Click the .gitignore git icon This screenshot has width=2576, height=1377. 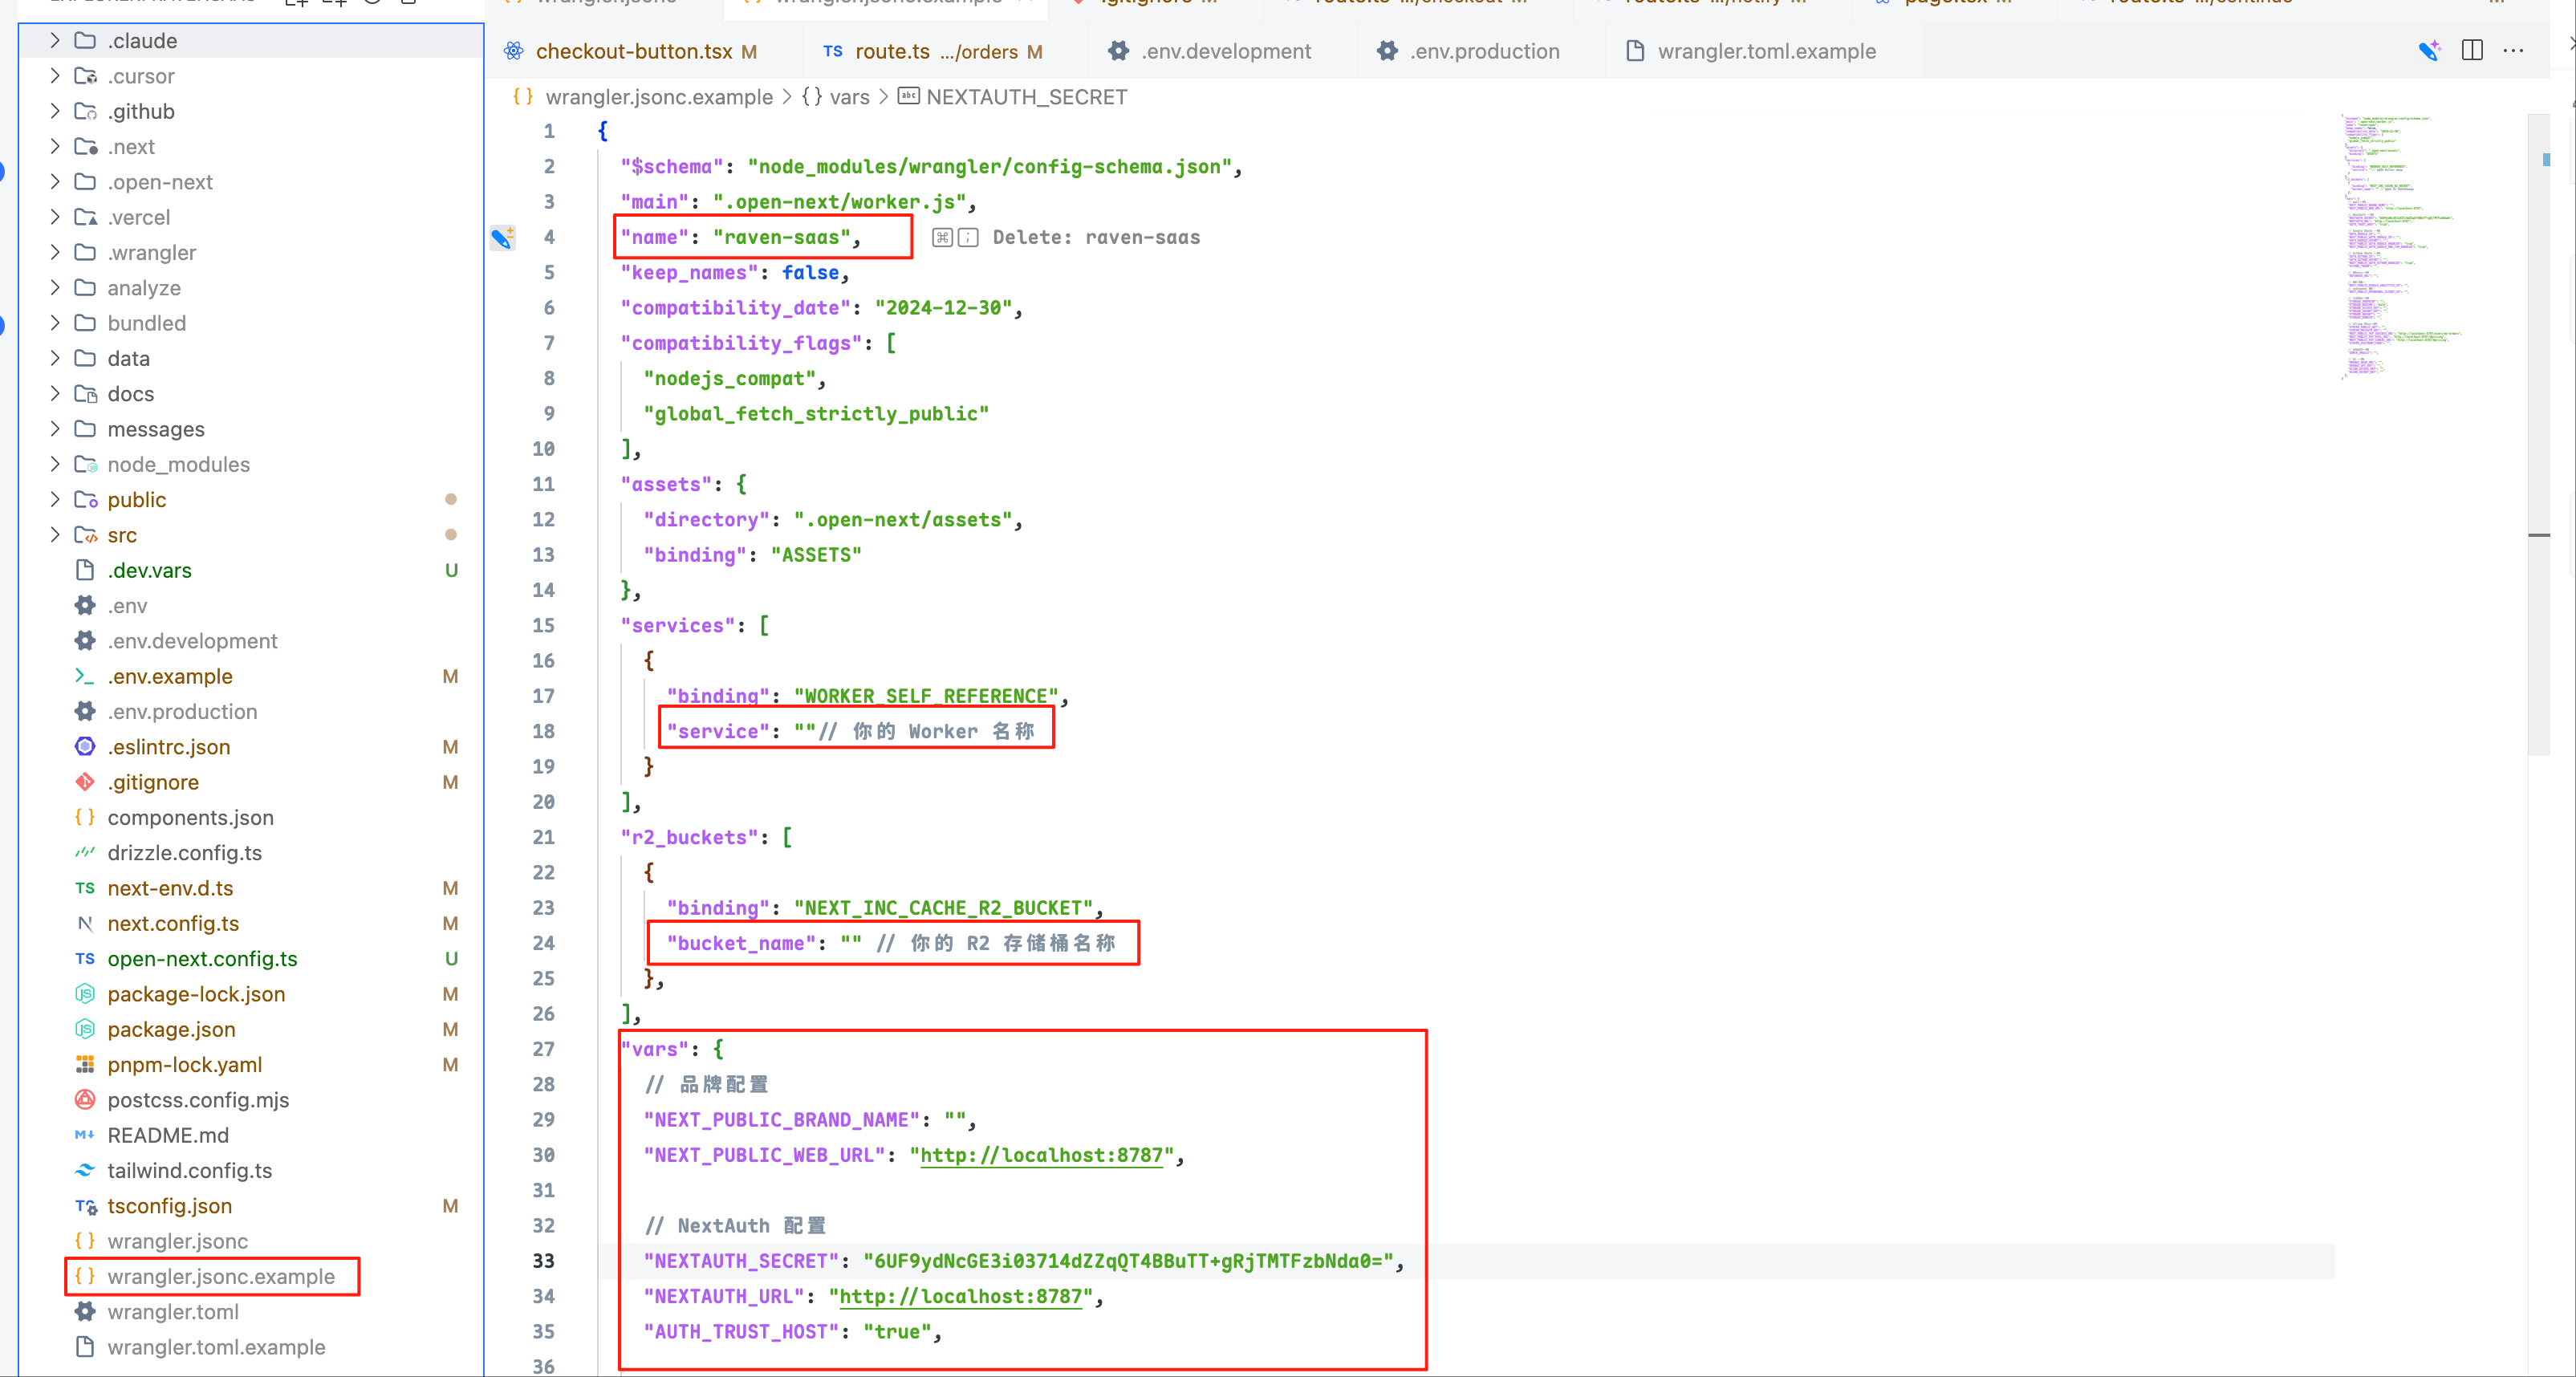(85, 781)
